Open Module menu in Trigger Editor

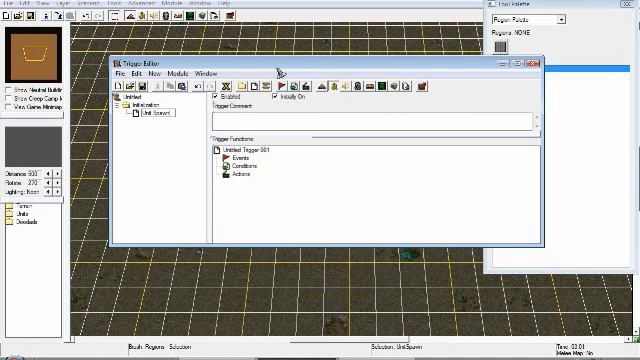tap(178, 74)
